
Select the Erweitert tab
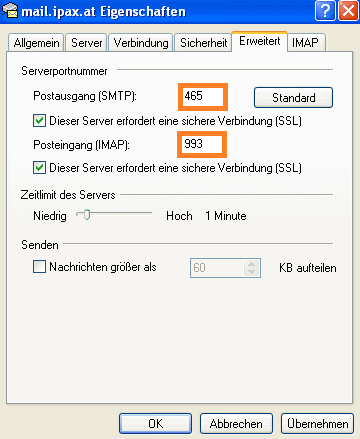pos(259,41)
